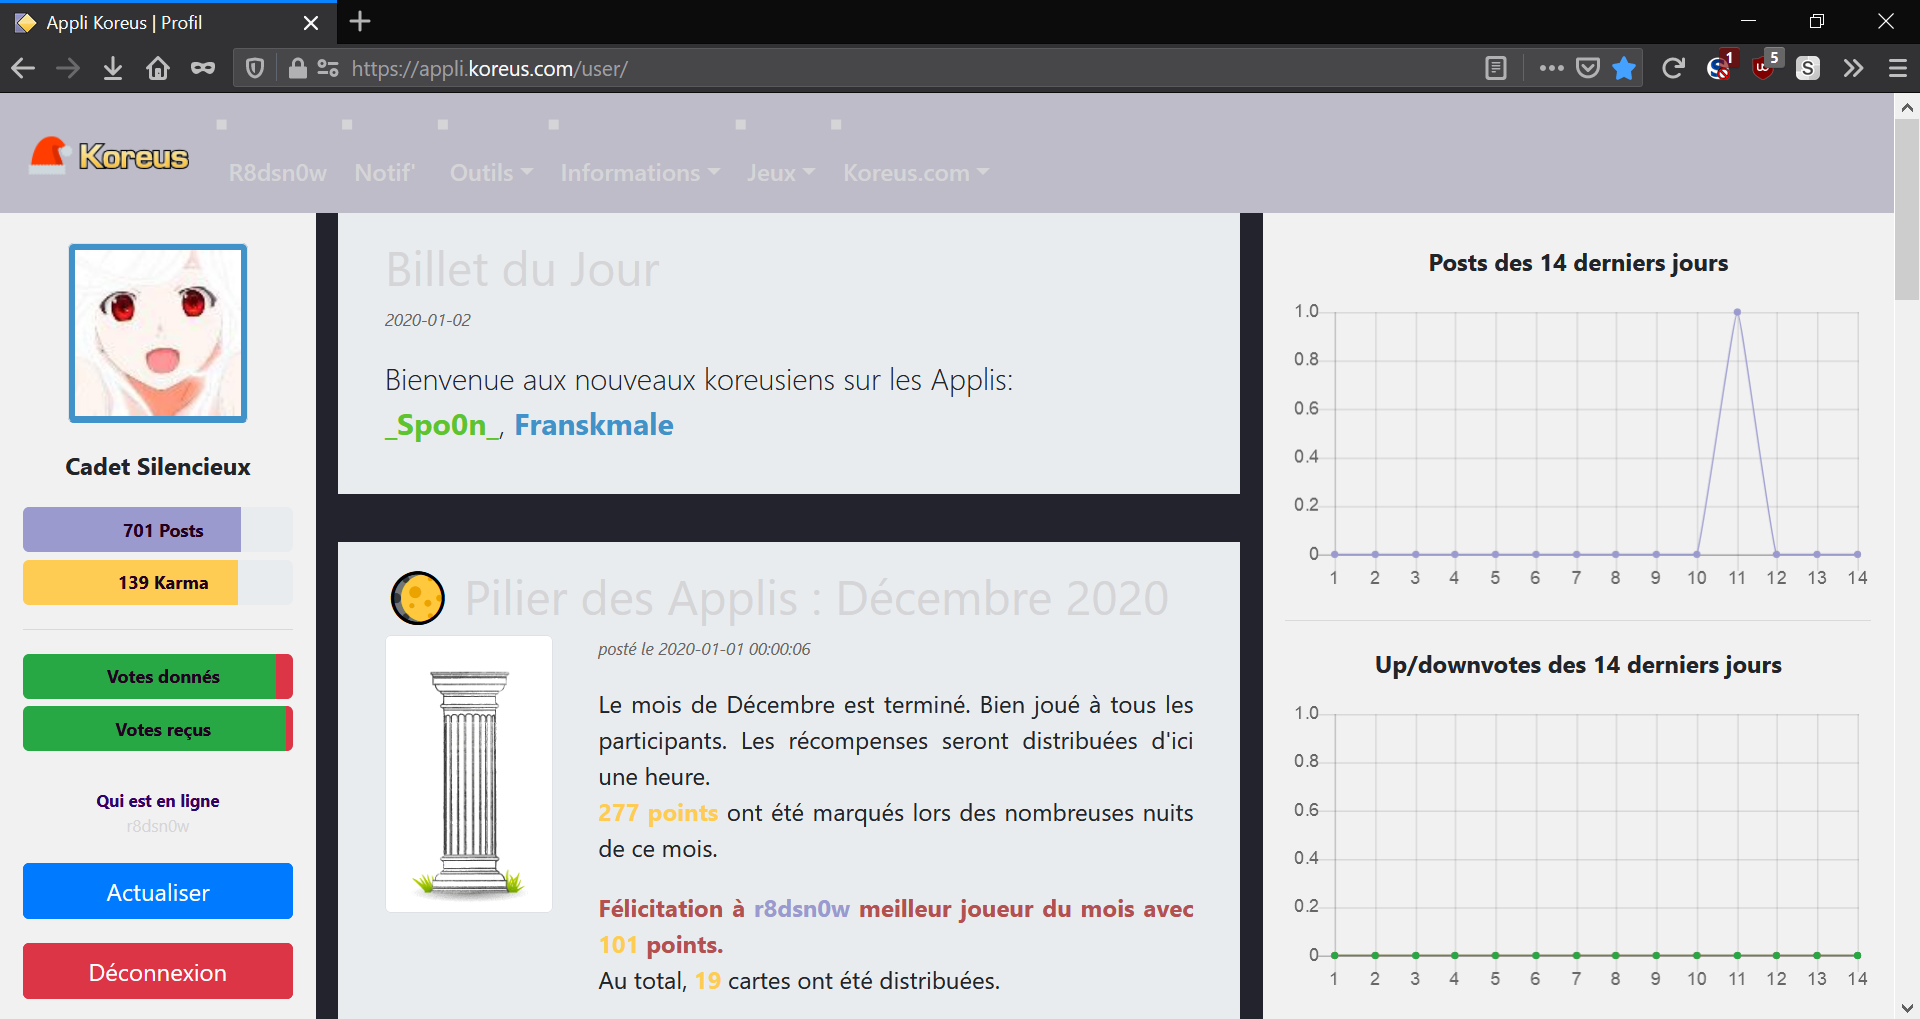Screen dimensions: 1920x1019
Task: Open the Jeux dropdown menu
Action: pyautogui.click(x=780, y=173)
